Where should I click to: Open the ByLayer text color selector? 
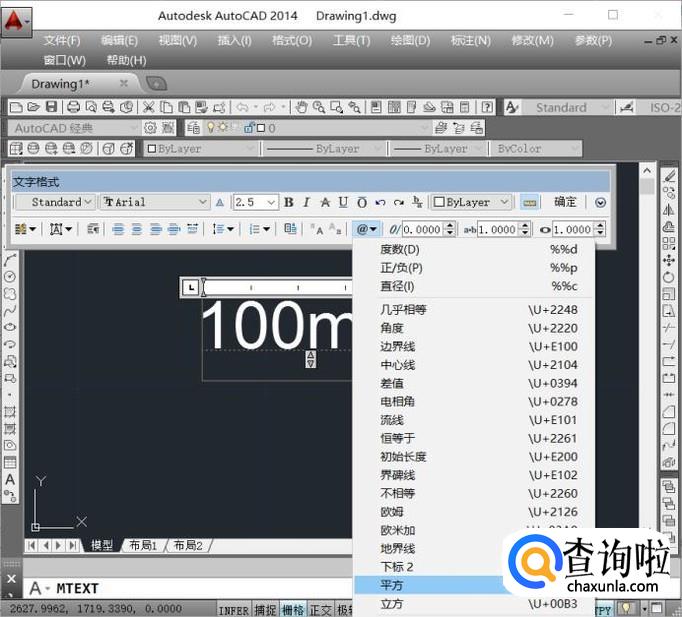point(471,202)
